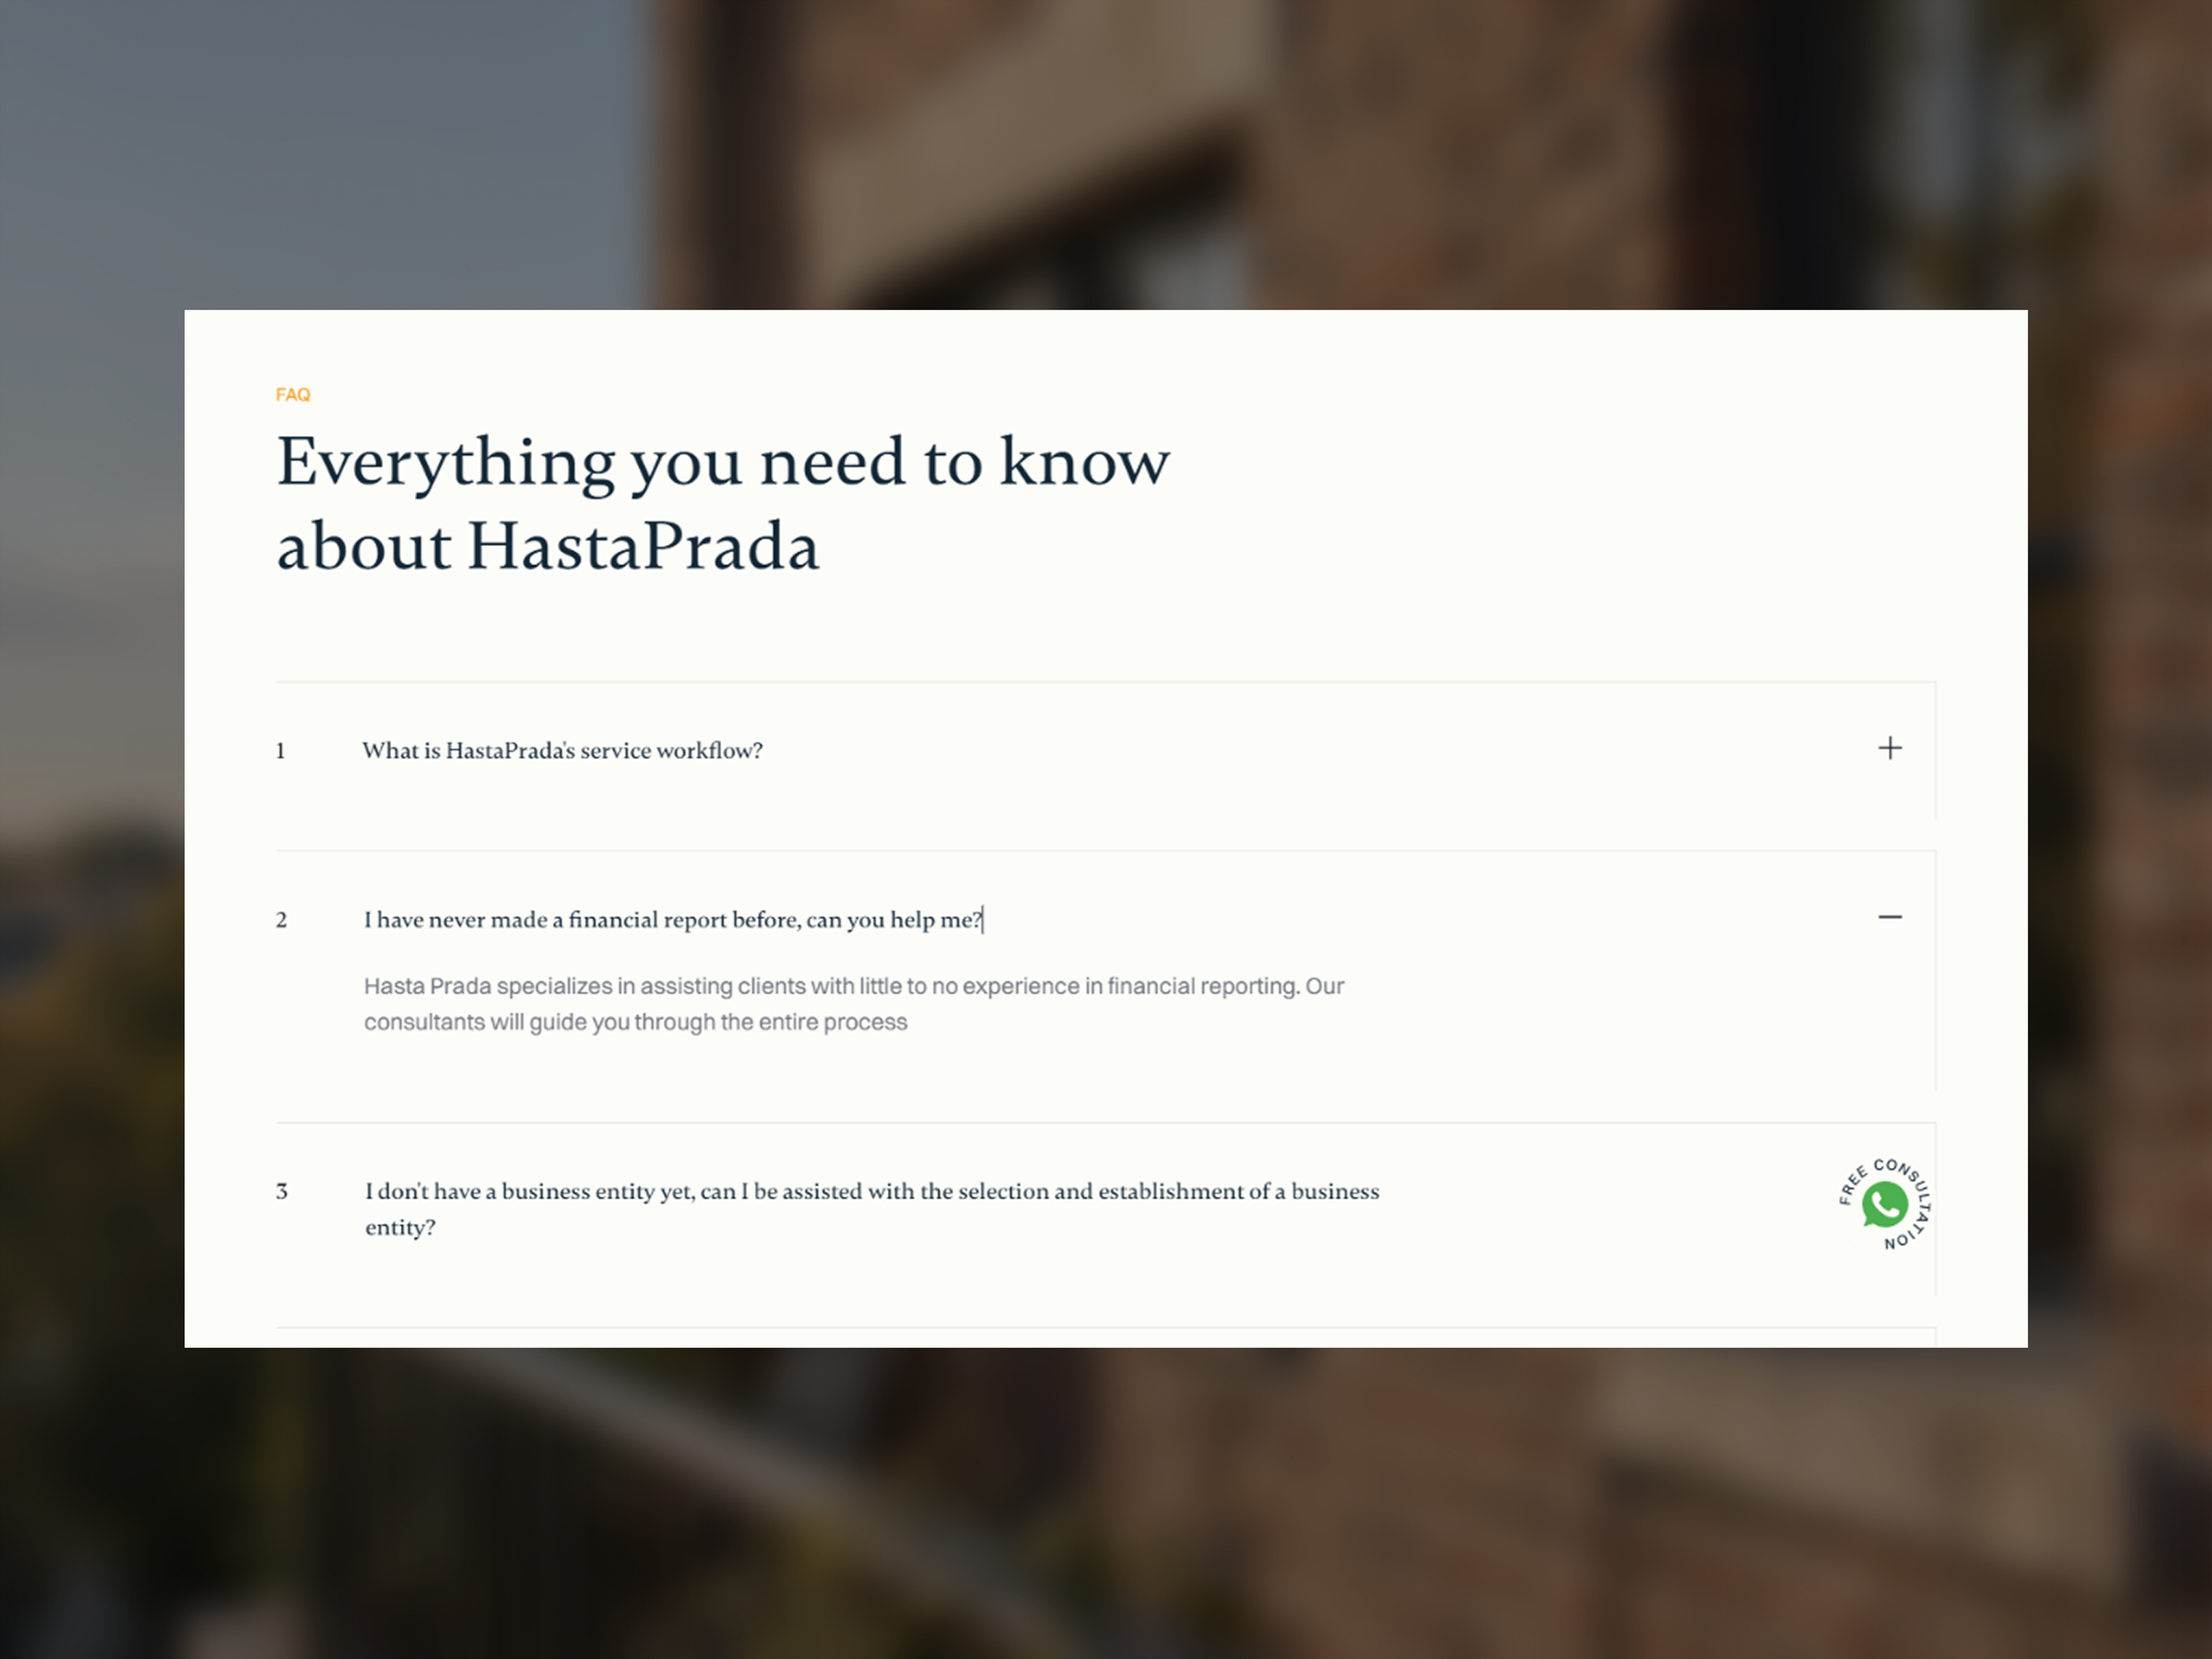Open question about business entity establishment
Viewport: 2212px width, 1659px height.
point(872,1209)
